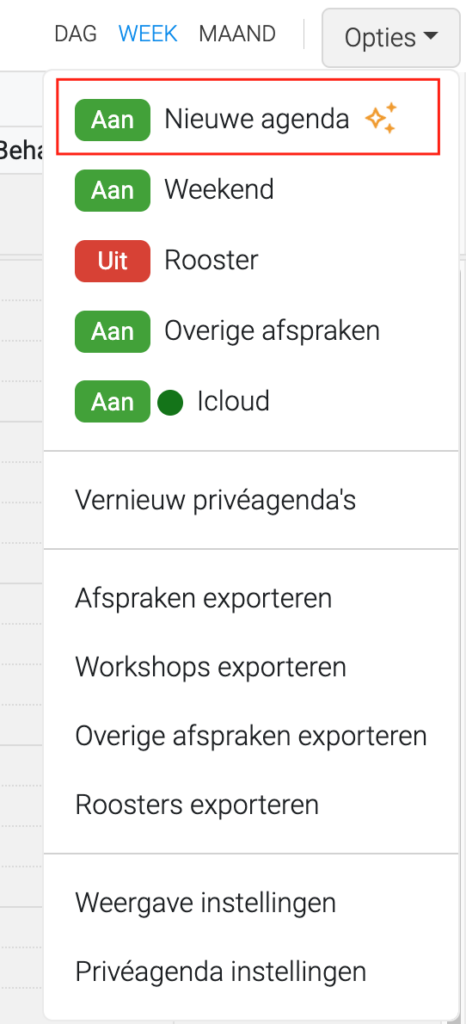Open the Opties dropdown button
466x1024 pixels.
point(391,37)
